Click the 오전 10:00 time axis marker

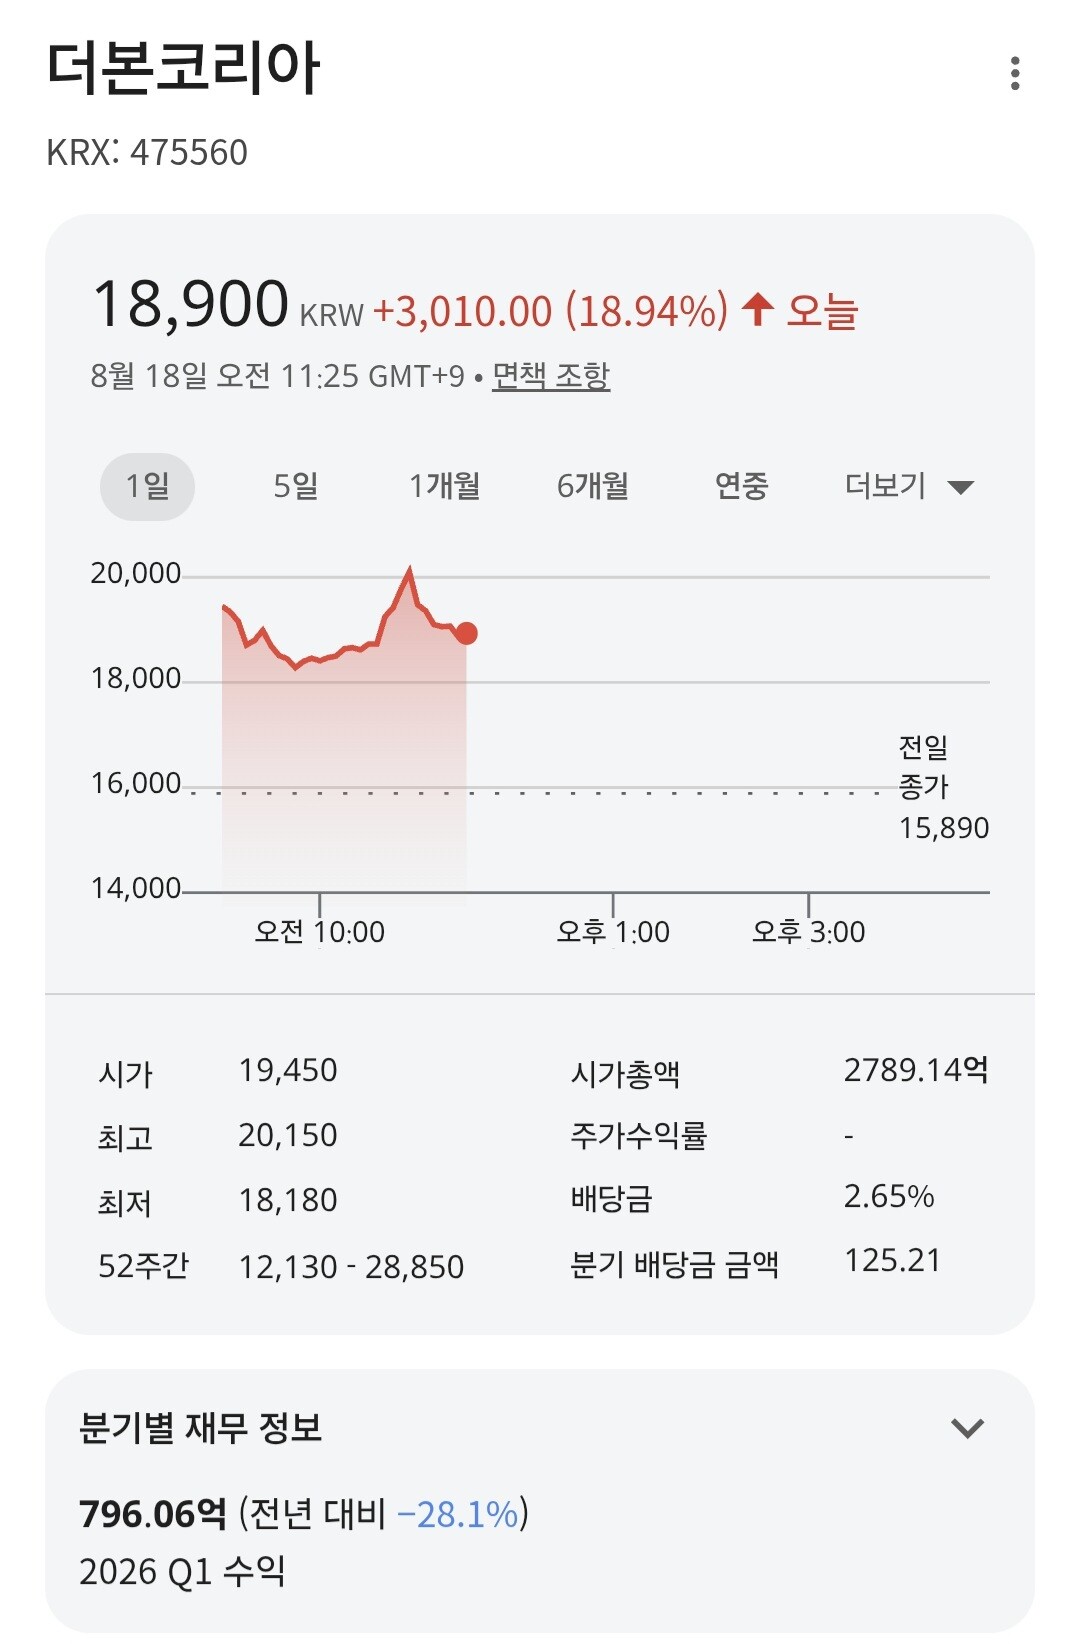(319, 932)
